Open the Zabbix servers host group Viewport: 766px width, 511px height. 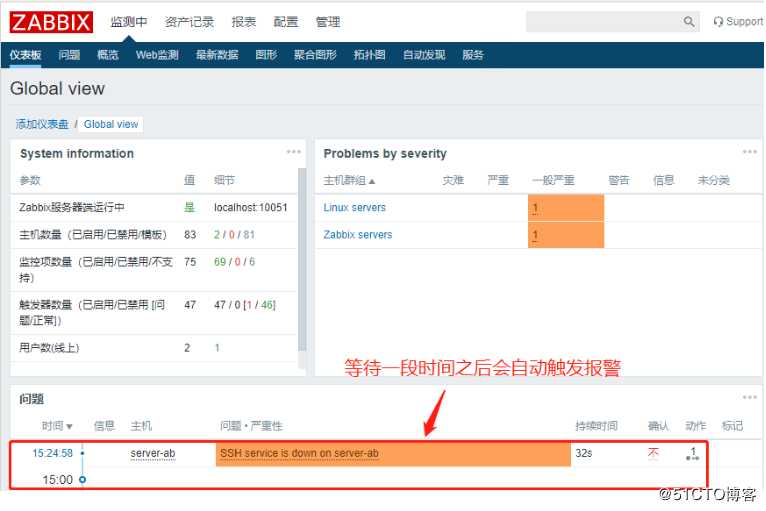358,235
